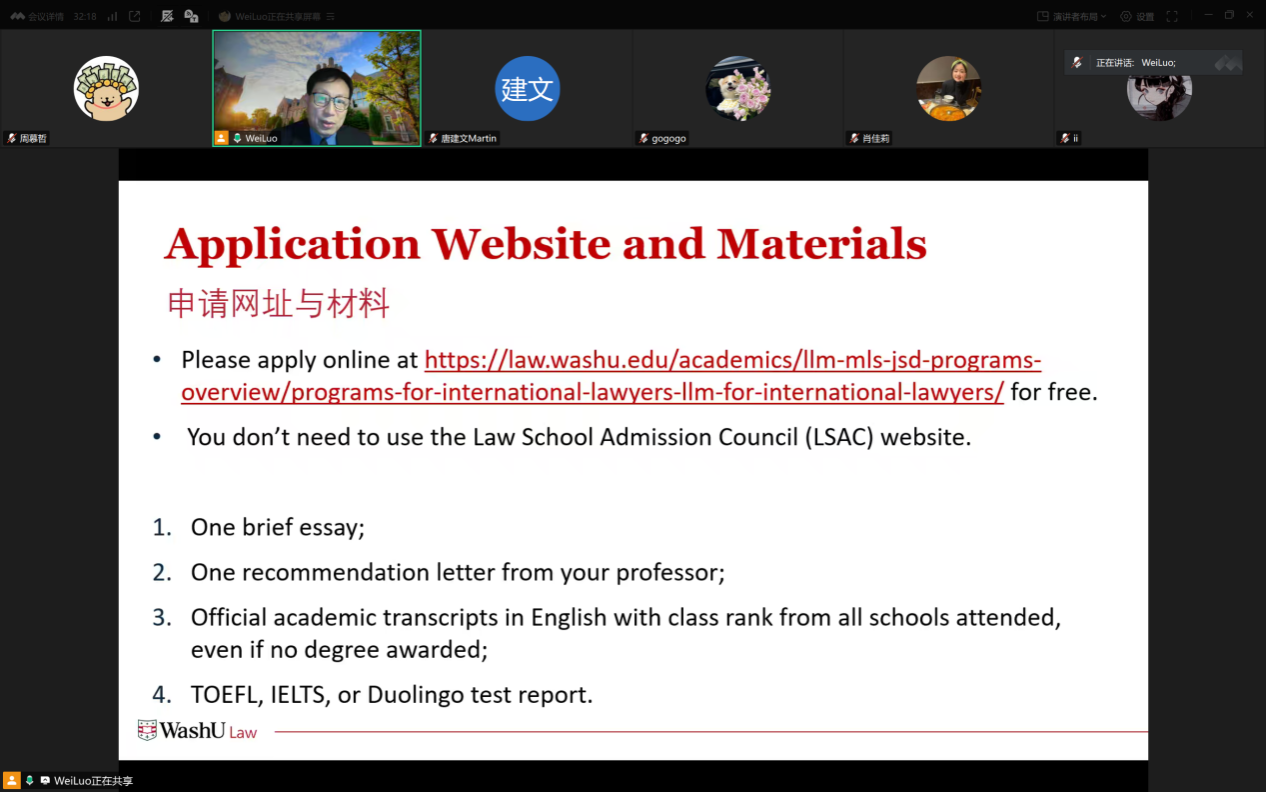
Task: Click gogogo's flower avatar
Action: point(738,89)
